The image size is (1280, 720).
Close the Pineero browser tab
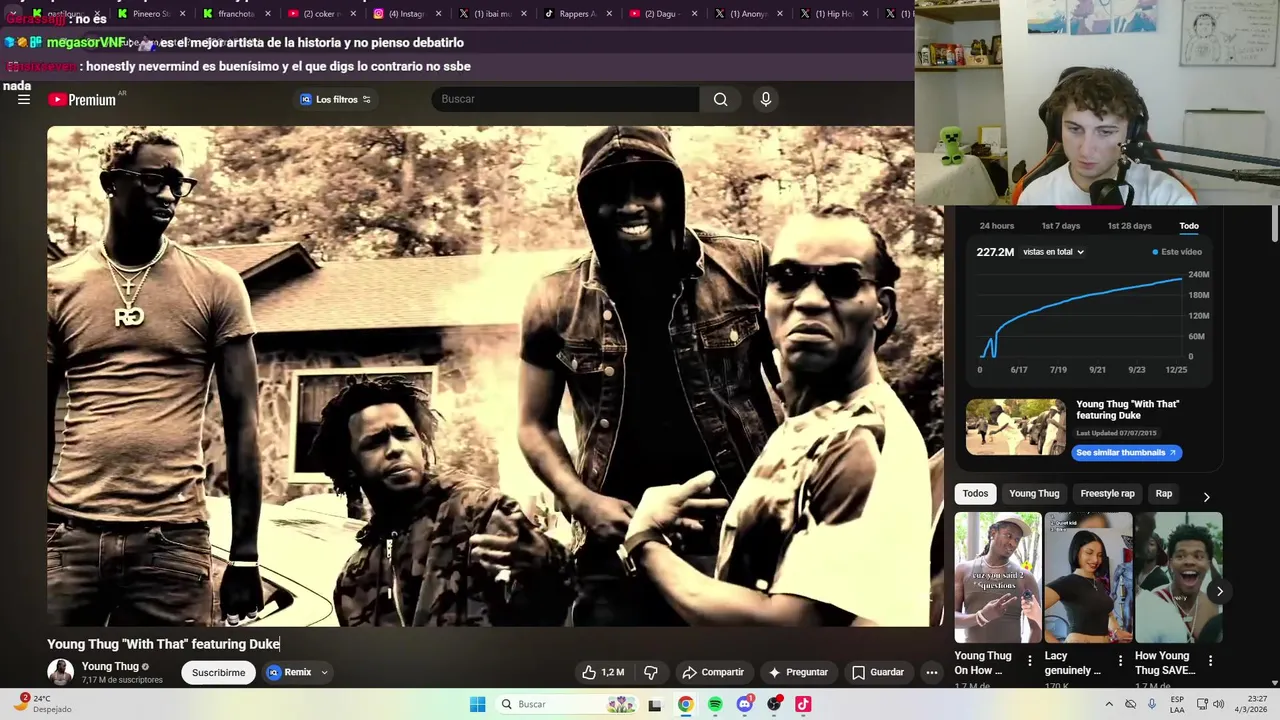pos(182,14)
